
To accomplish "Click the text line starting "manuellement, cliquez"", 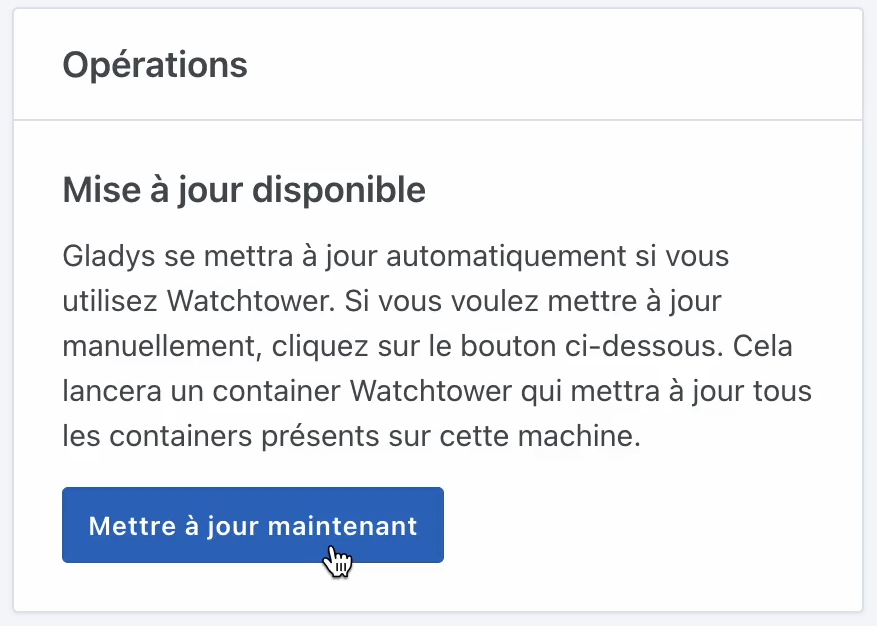I will 433,346.
